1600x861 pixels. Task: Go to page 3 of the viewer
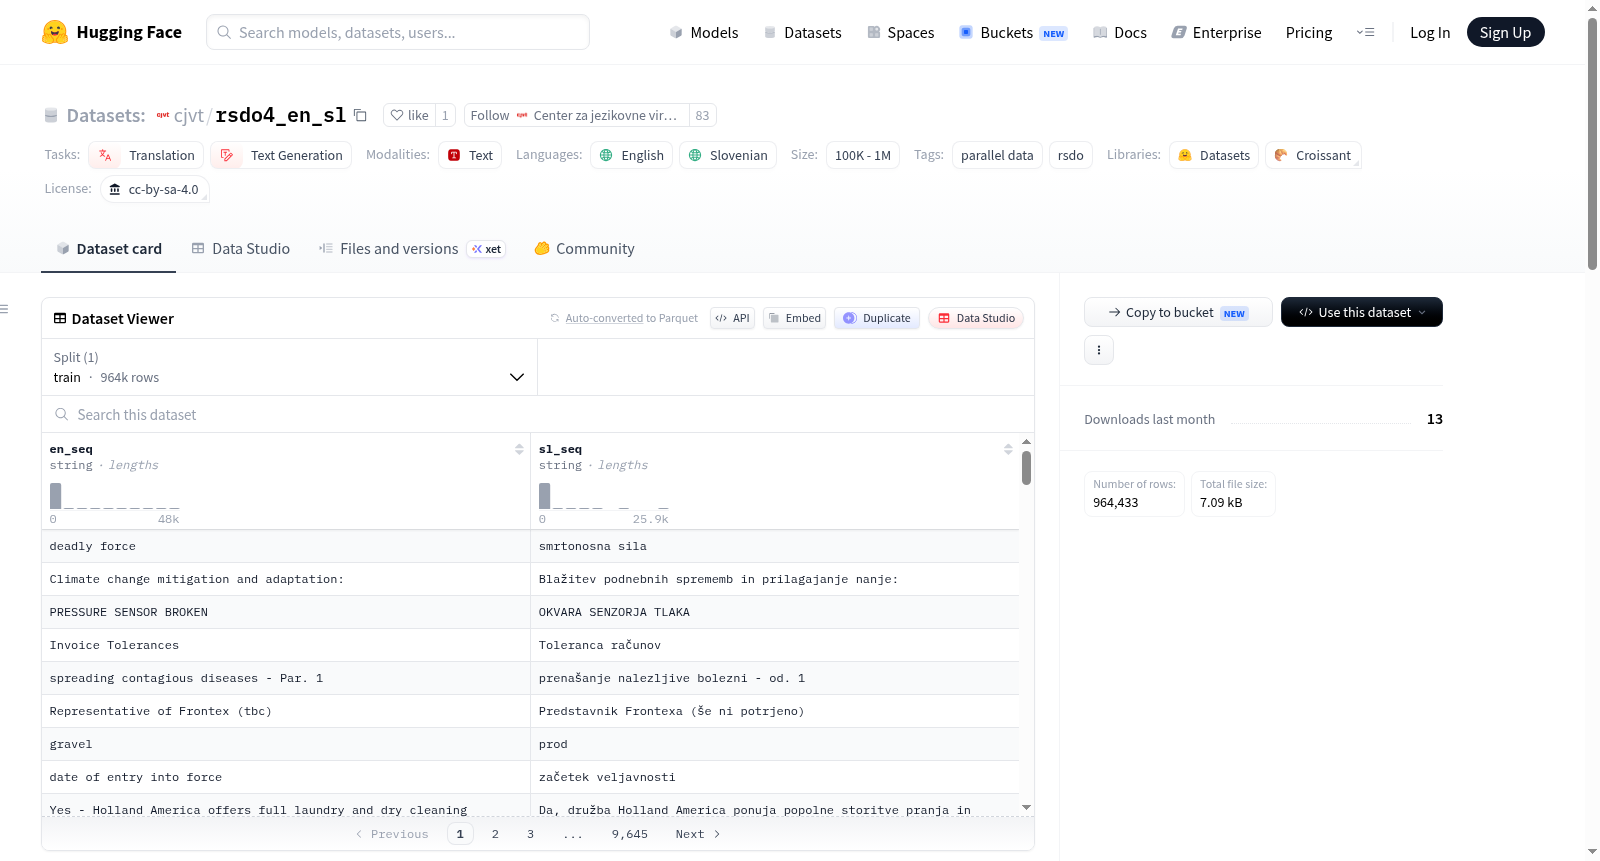[530, 834]
